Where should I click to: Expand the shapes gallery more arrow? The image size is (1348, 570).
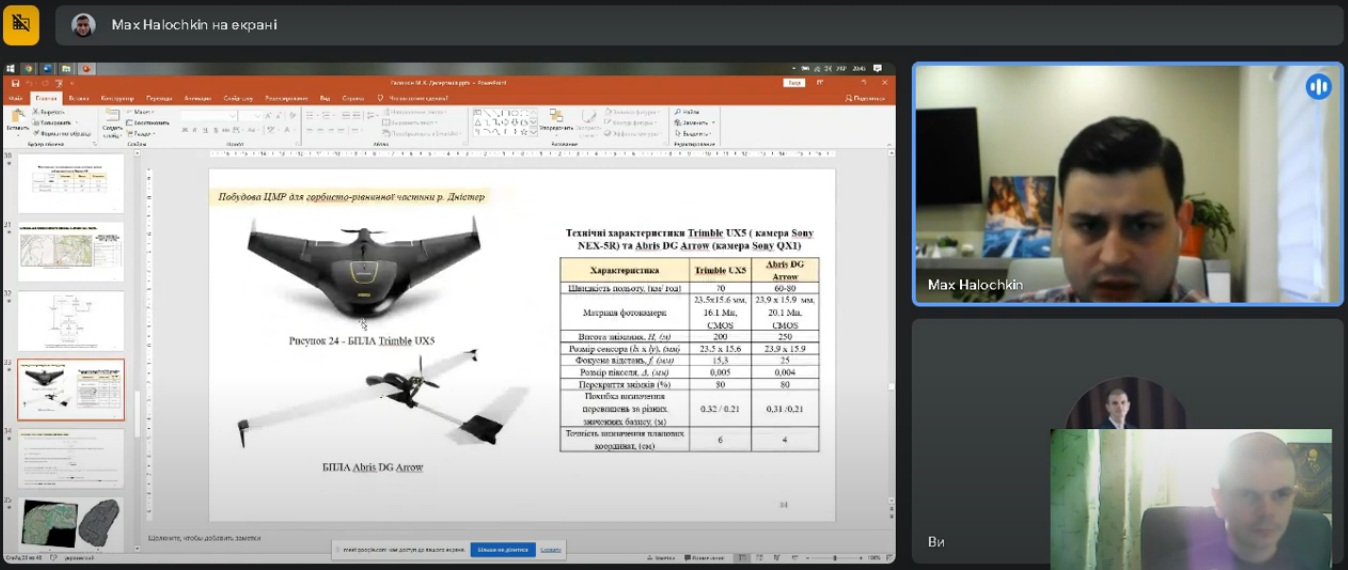coord(534,133)
